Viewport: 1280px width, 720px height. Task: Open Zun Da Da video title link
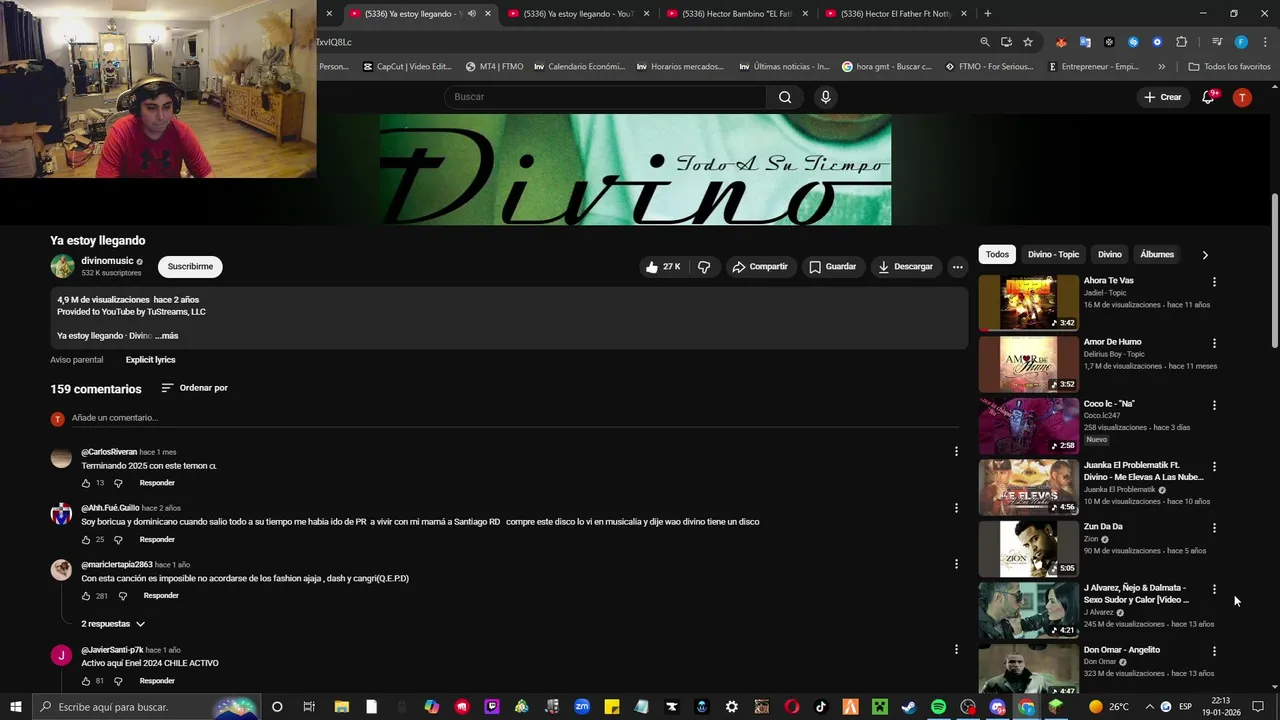tap(1103, 526)
